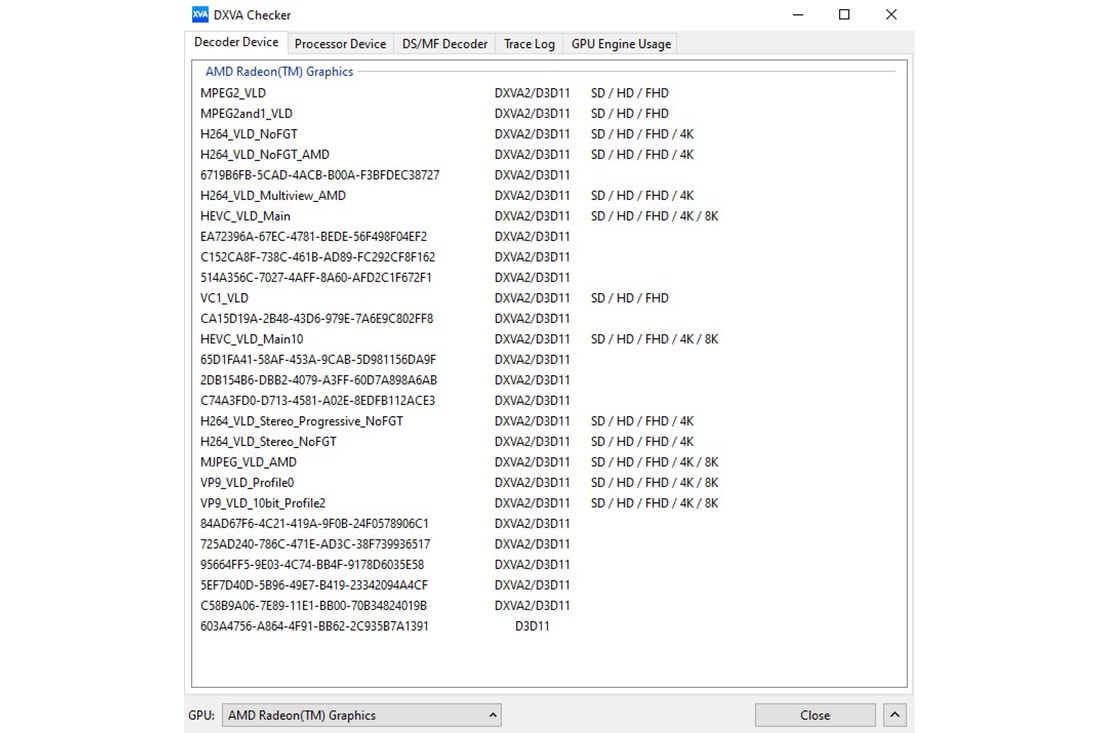Minimize the DXVA Checker window
Screen dimensions: 1100x733
[798, 15]
